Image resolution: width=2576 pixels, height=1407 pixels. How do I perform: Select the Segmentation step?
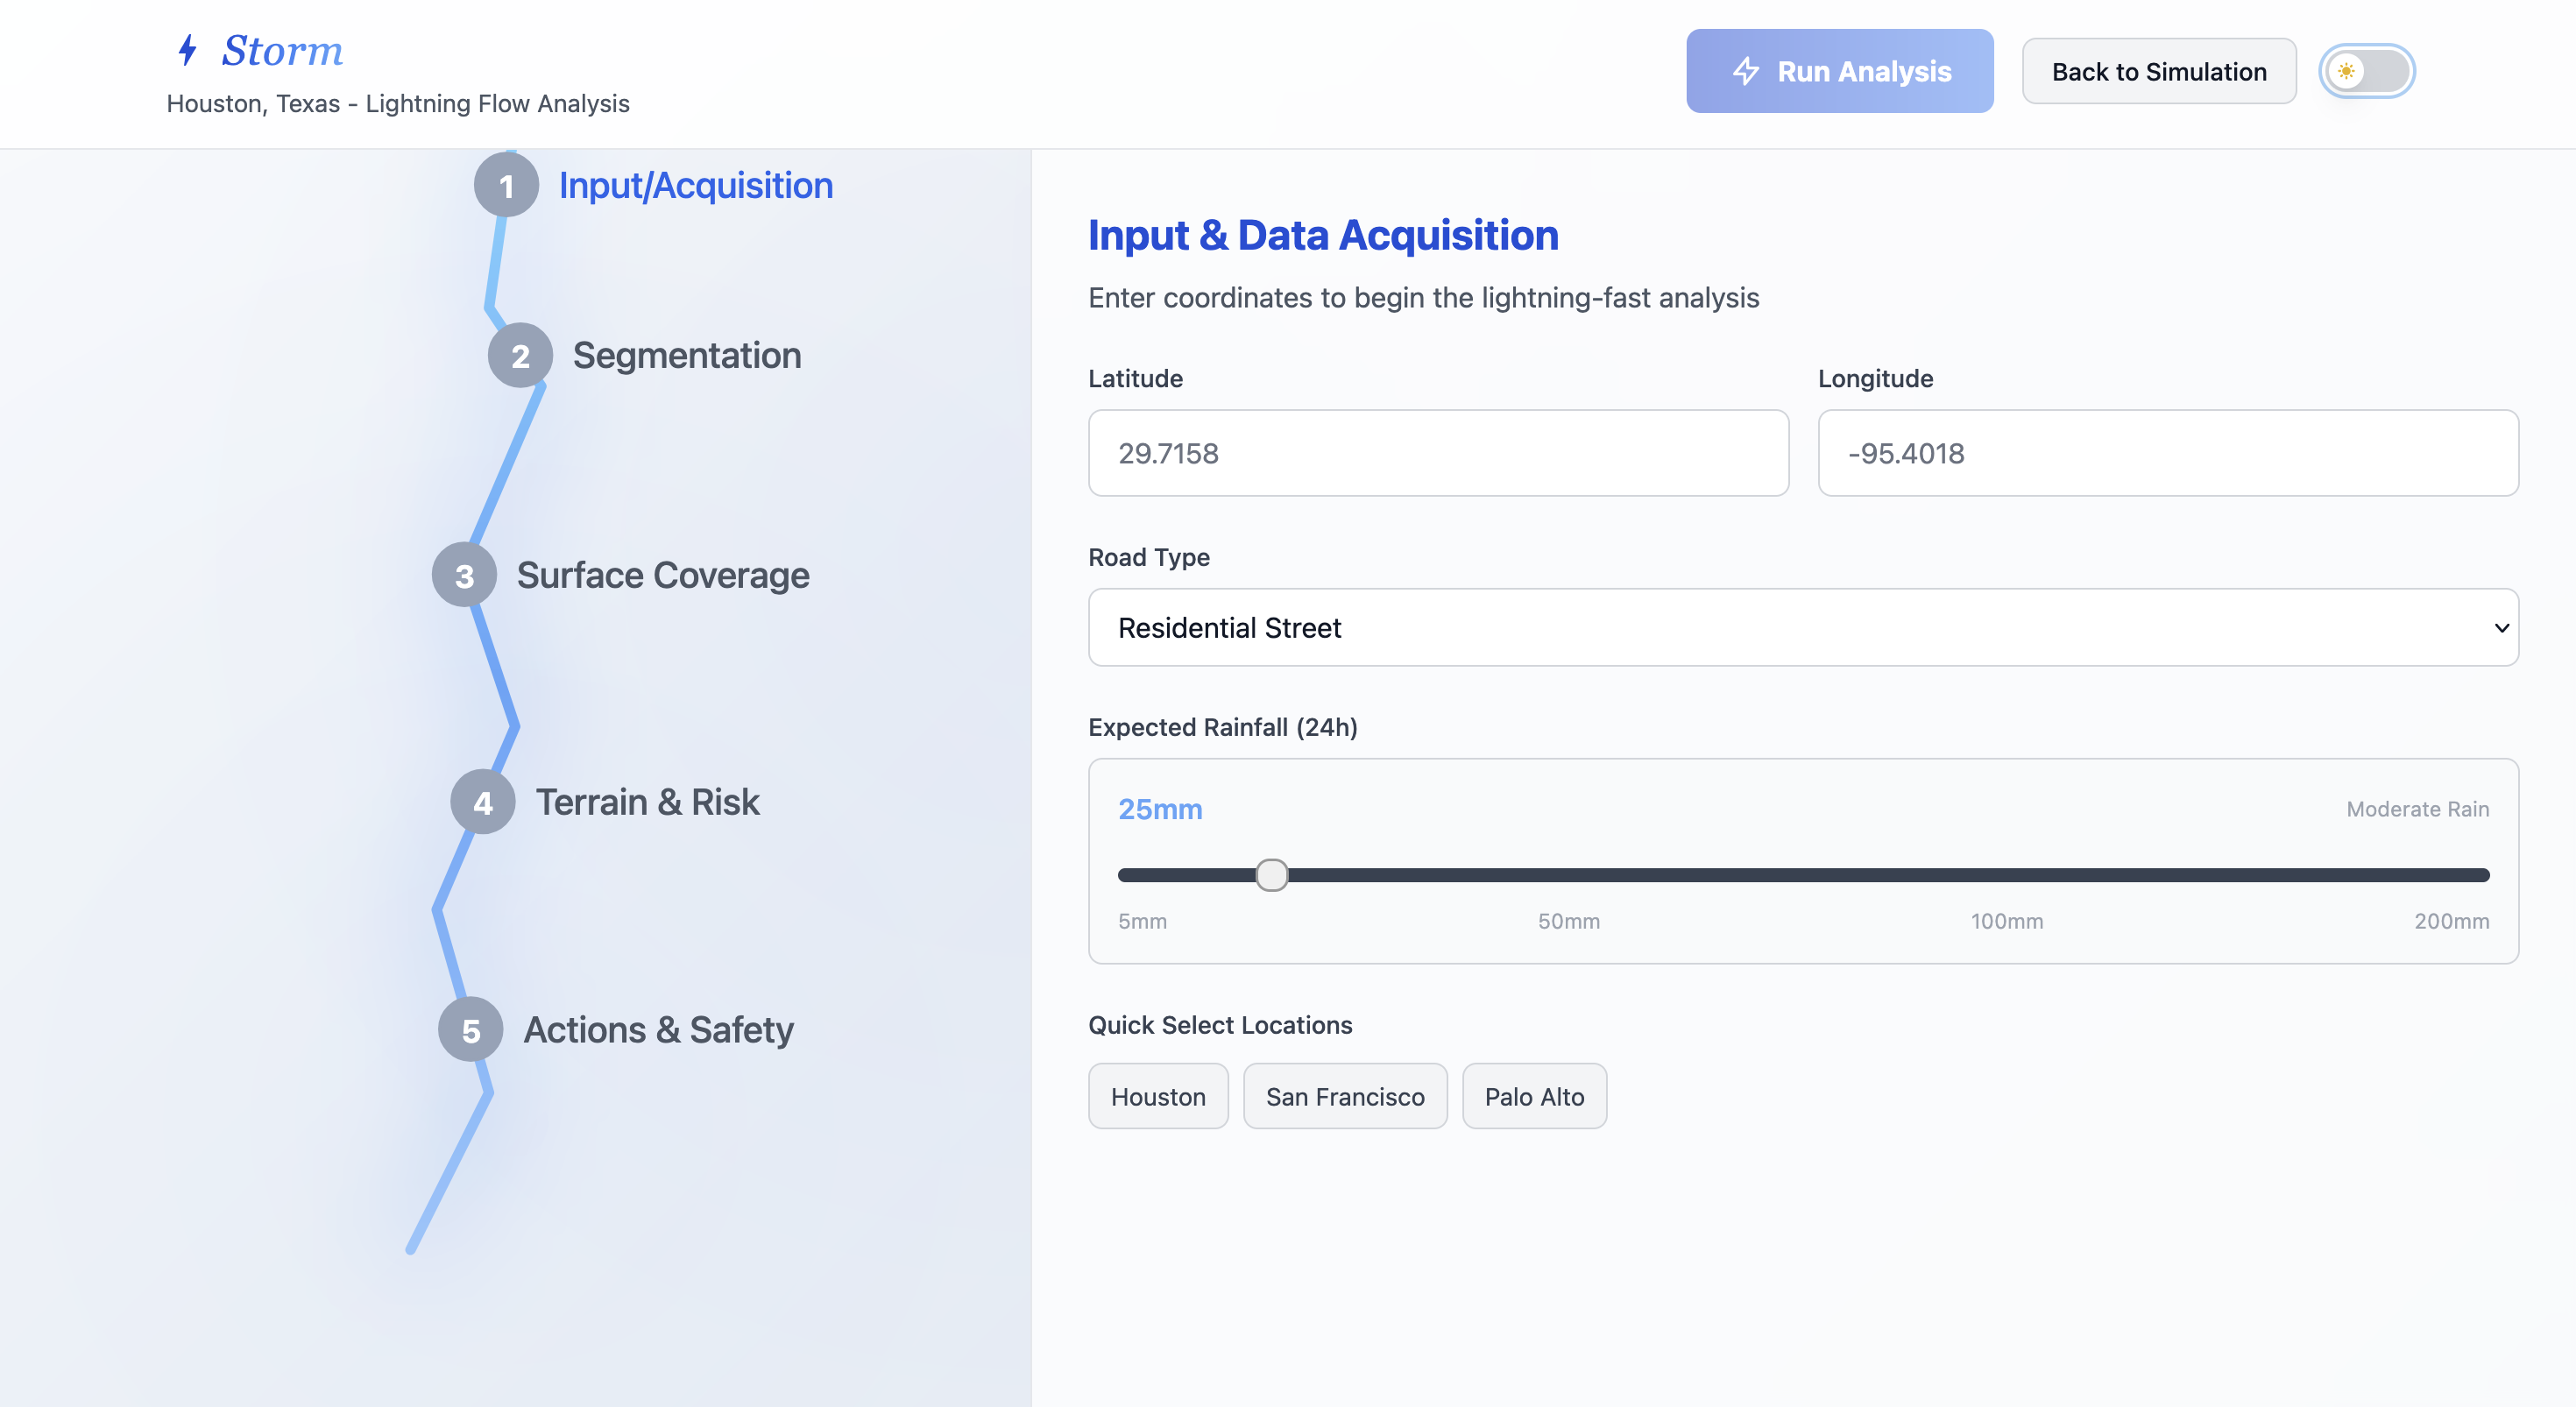[686, 356]
